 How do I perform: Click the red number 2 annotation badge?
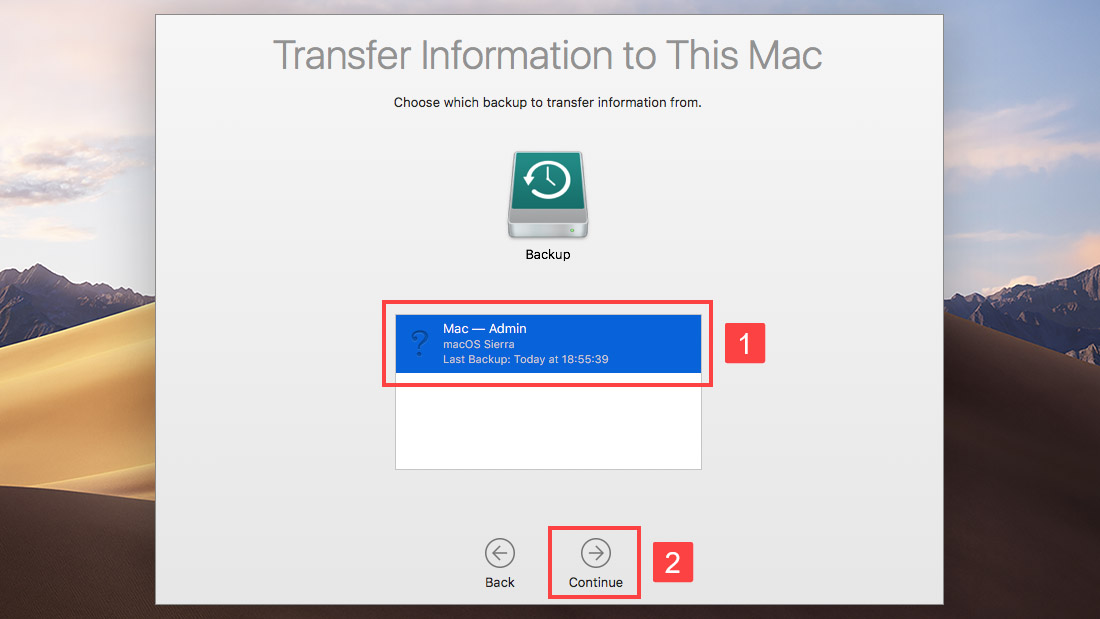(x=673, y=562)
